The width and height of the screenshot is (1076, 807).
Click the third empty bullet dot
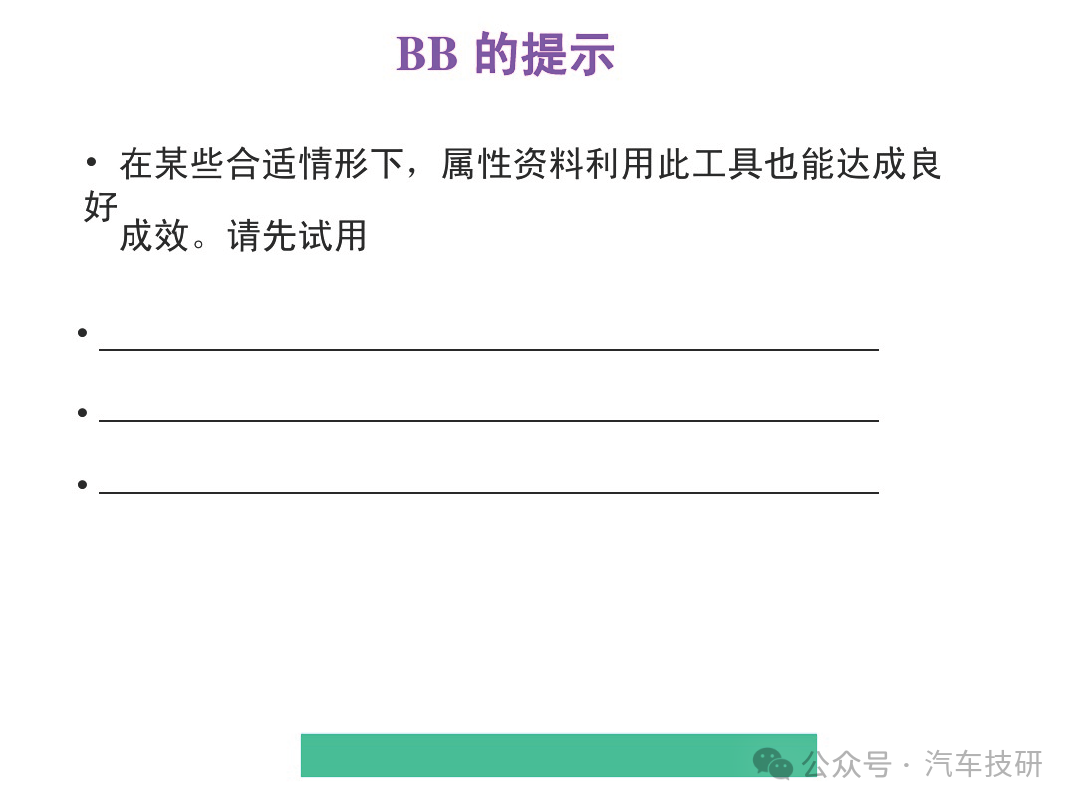pyautogui.click(x=82, y=484)
